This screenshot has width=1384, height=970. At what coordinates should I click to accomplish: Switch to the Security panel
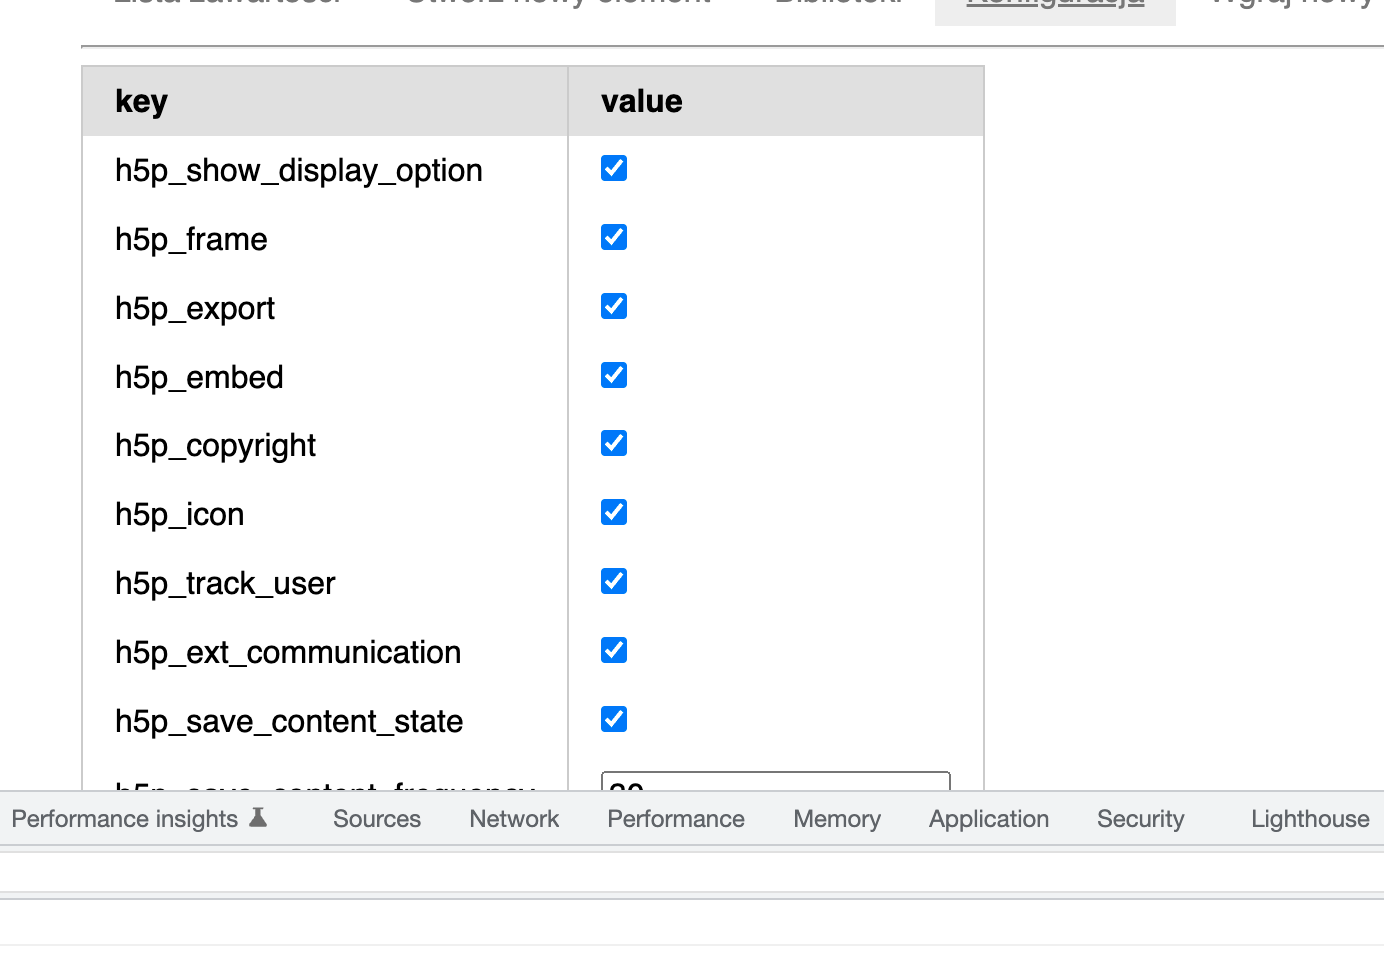(x=1140, y=818)
